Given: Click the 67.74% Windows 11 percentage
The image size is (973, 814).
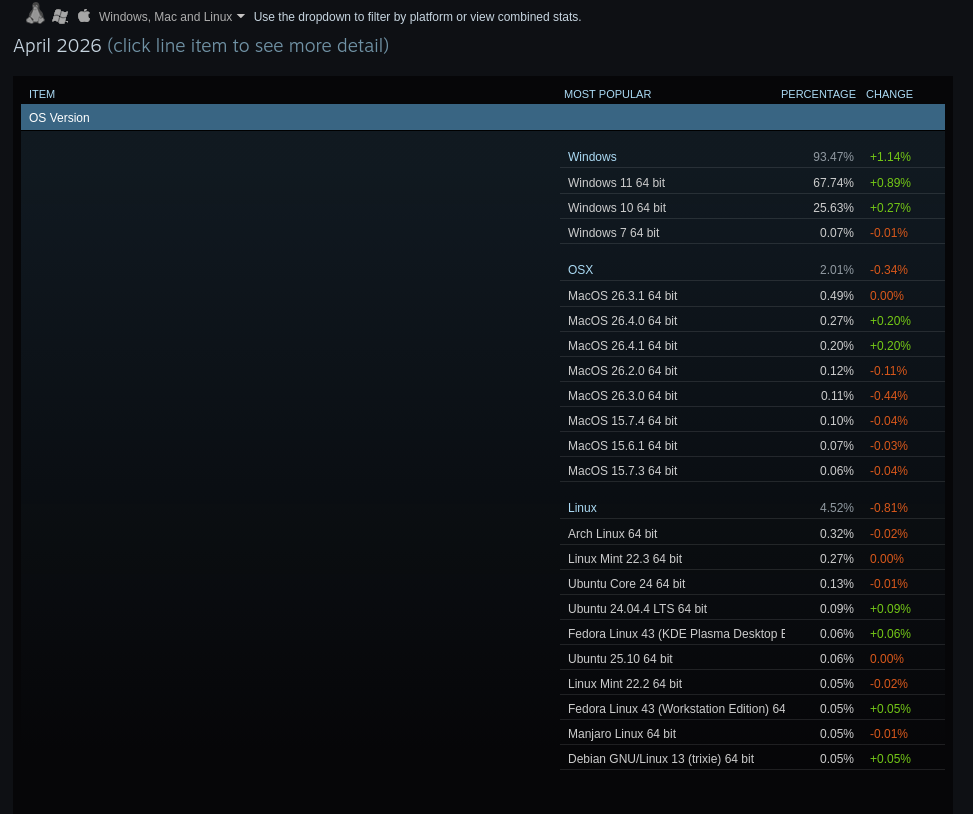Looking at the screenshot, I should pos(833,182).
